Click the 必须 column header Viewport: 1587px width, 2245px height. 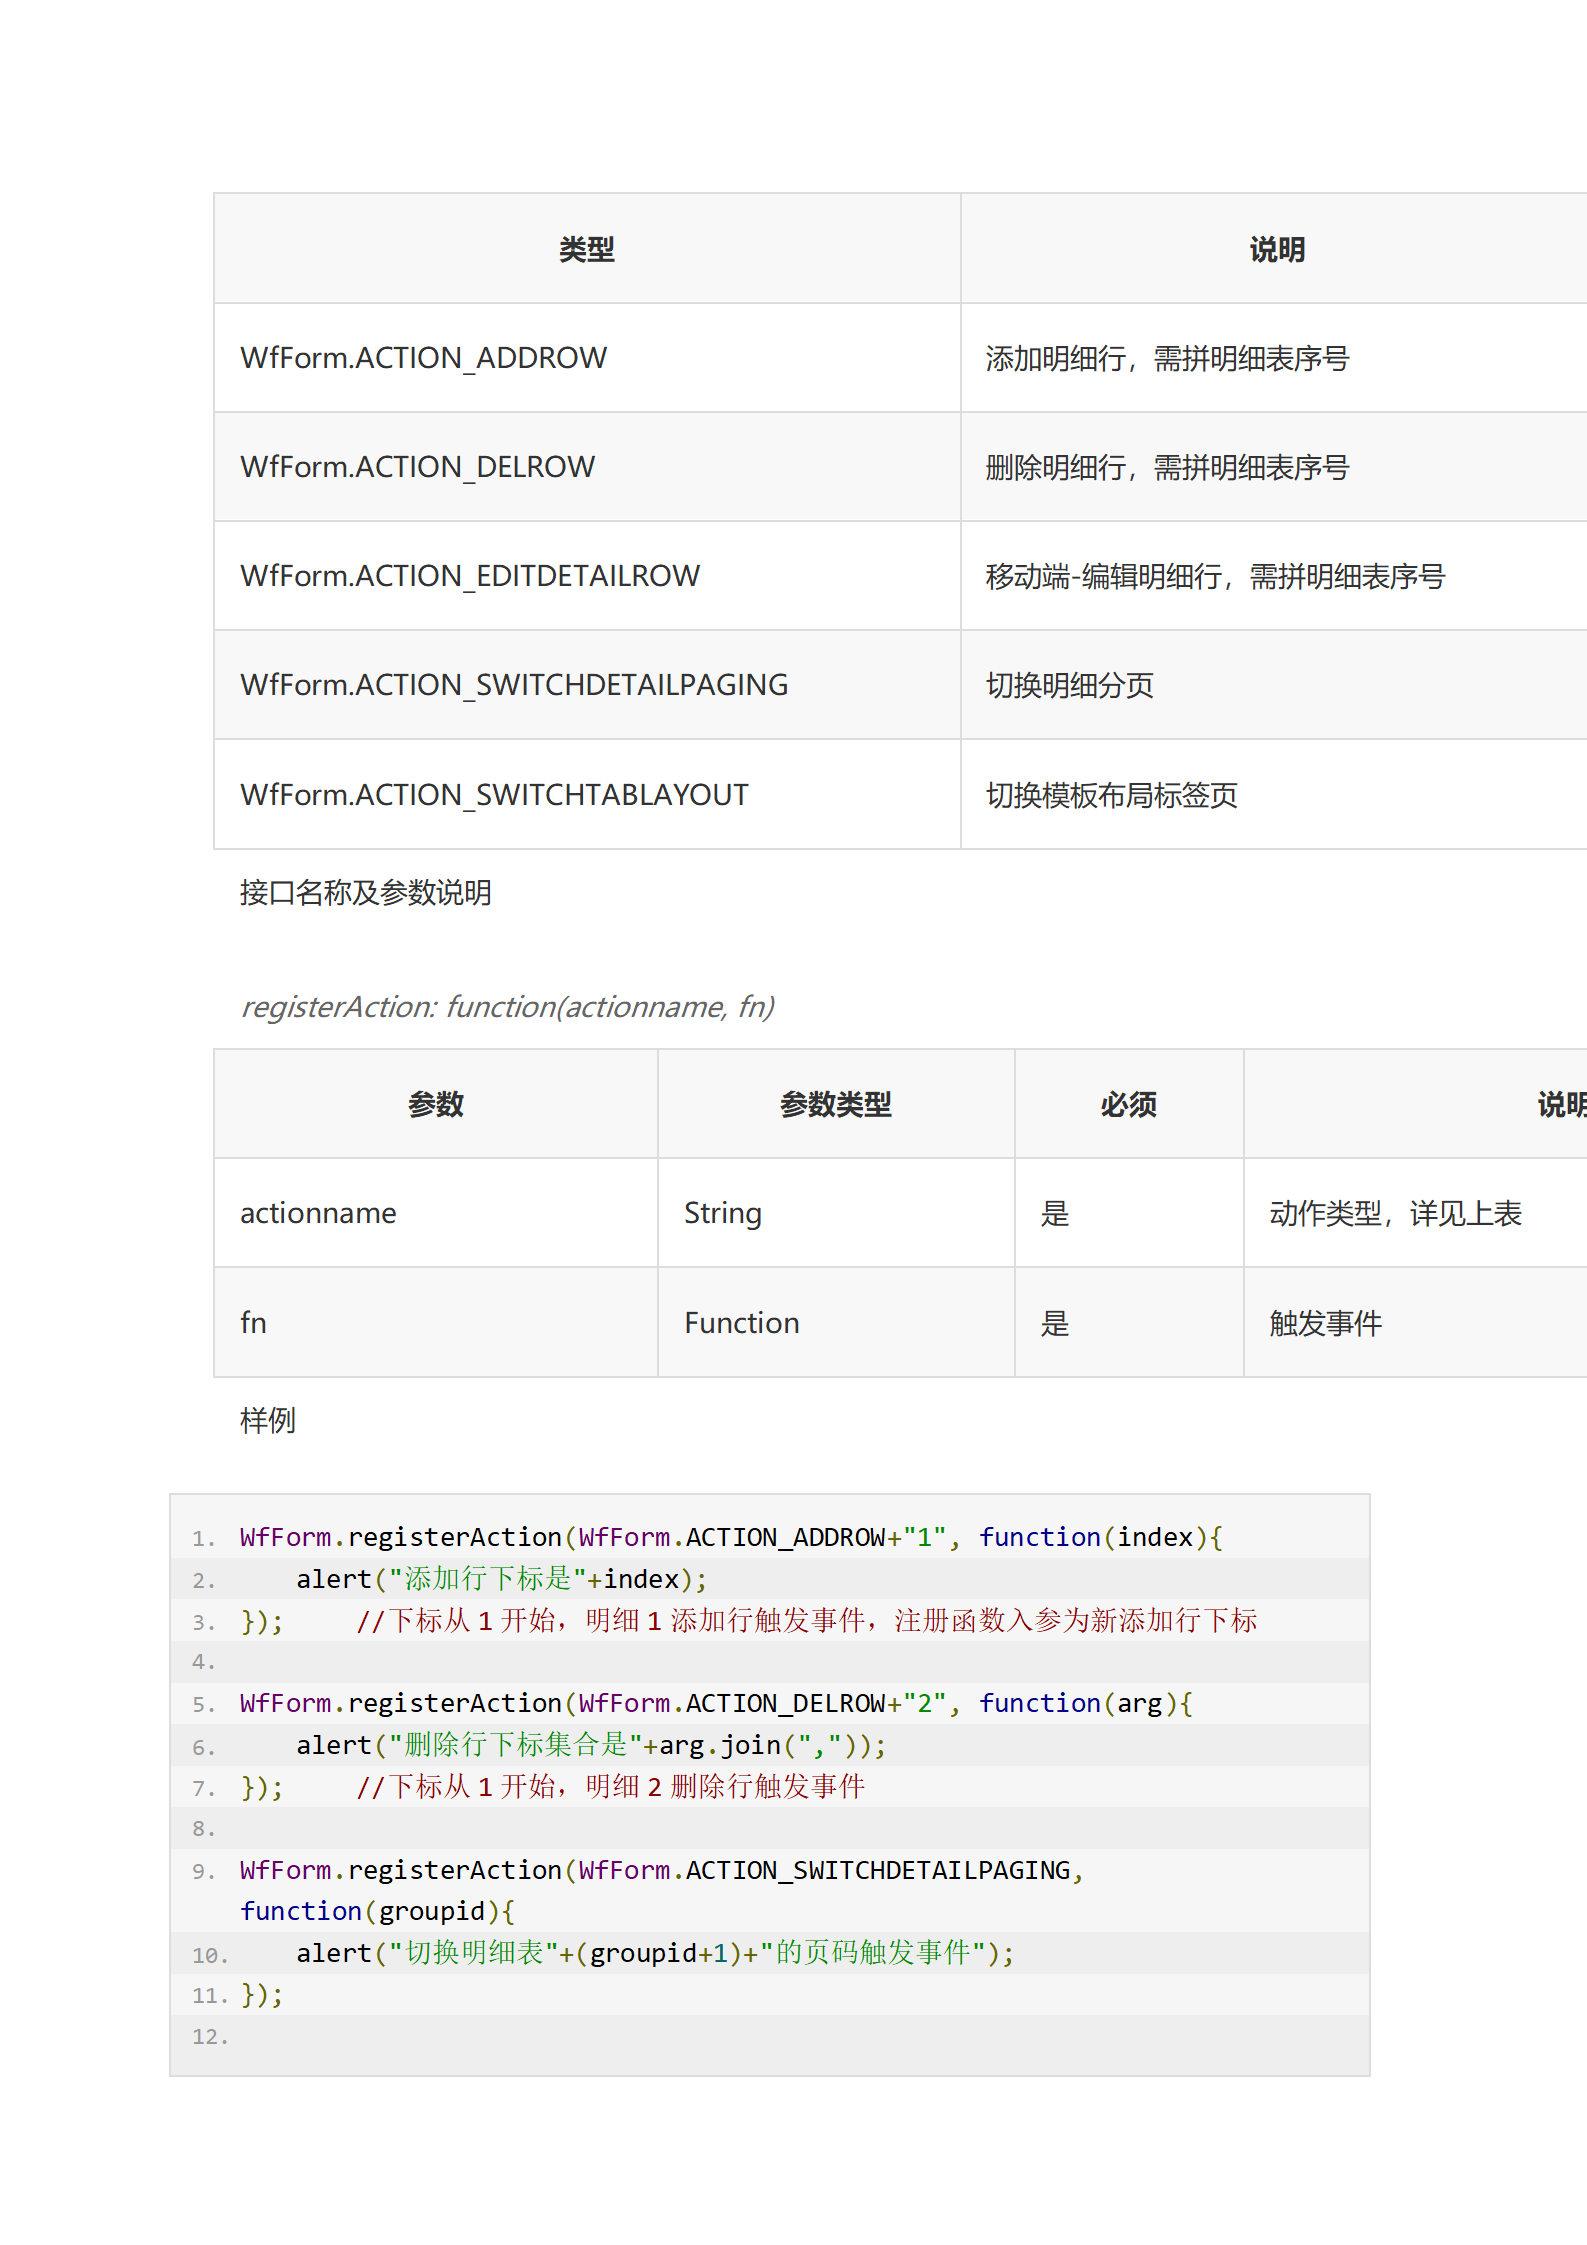[x=1128, y=1104]
